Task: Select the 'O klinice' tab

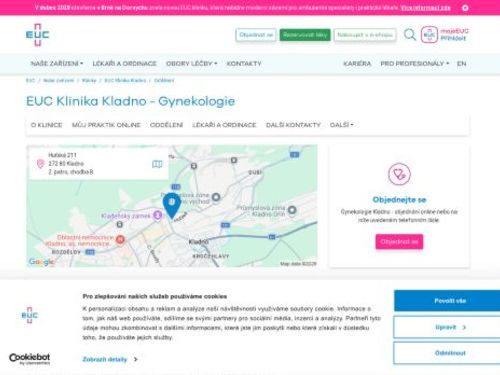Action: 46,125
